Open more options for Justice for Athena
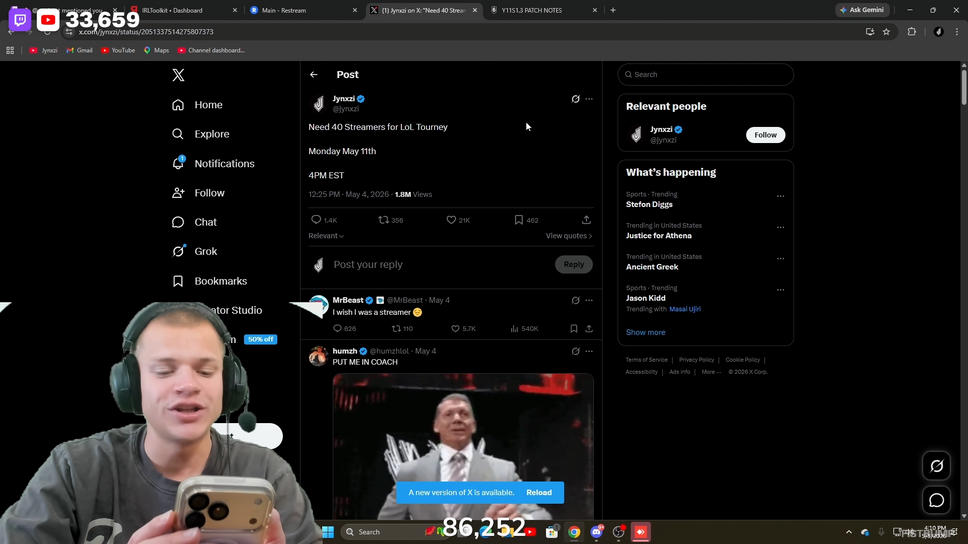Screen dimensions: 968x544 point(780,227)
